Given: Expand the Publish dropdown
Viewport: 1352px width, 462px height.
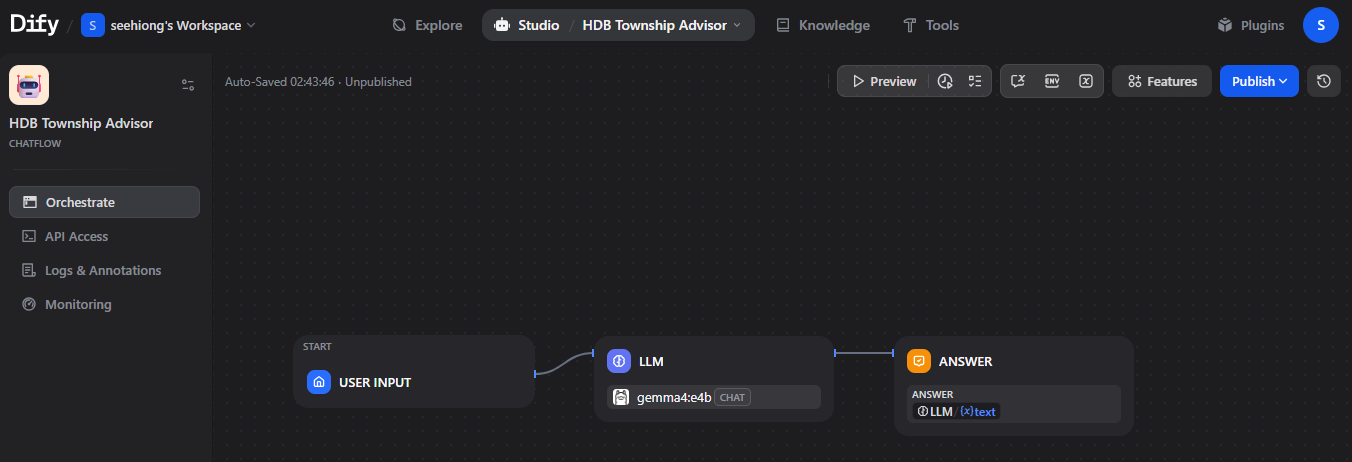Looking at the screenshot, I should [1259, 81].
